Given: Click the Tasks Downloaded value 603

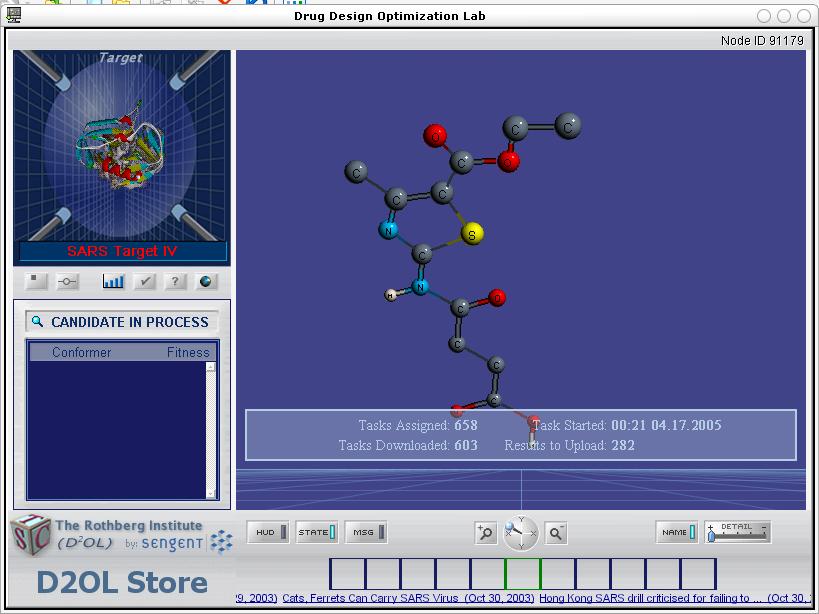Looking at the screenshot, I should [x=466, y=445].
